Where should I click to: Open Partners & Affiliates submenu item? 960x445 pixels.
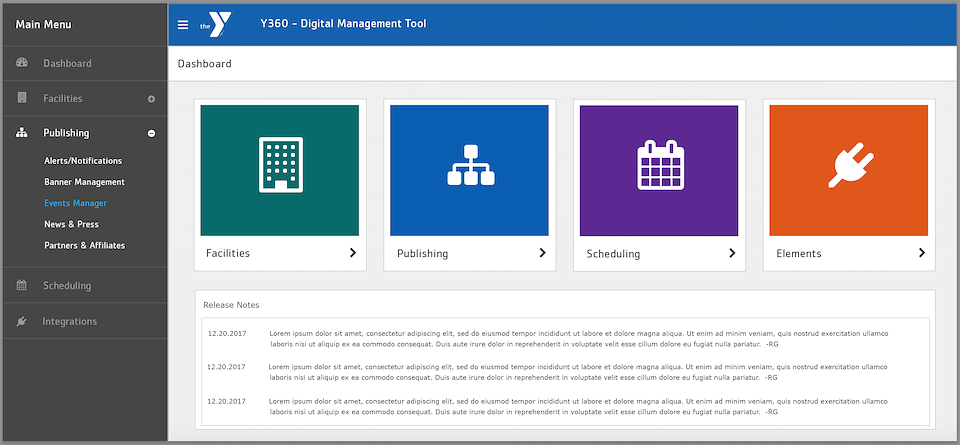(x=84, y=245)
